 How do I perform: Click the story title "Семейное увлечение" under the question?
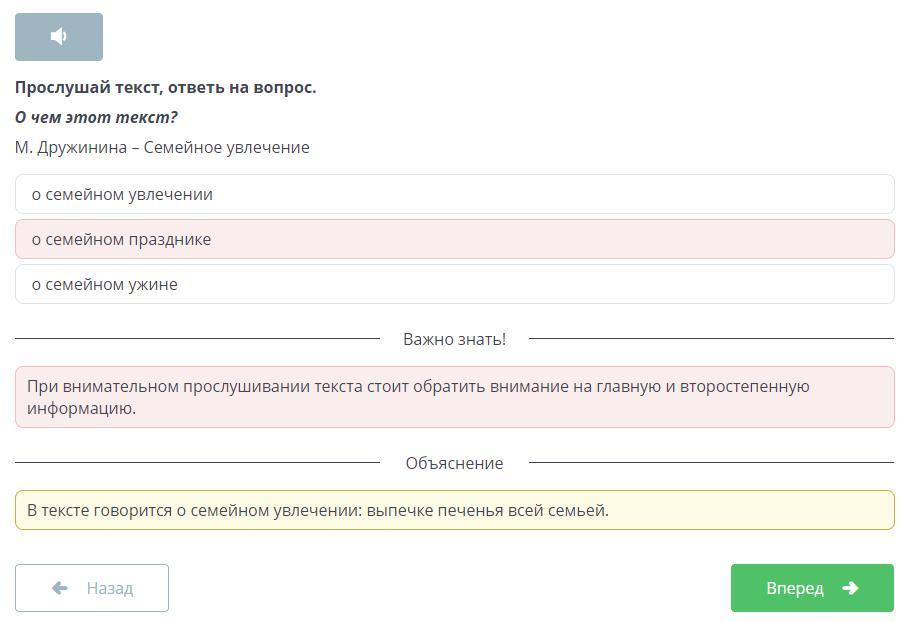coord(227,147)
